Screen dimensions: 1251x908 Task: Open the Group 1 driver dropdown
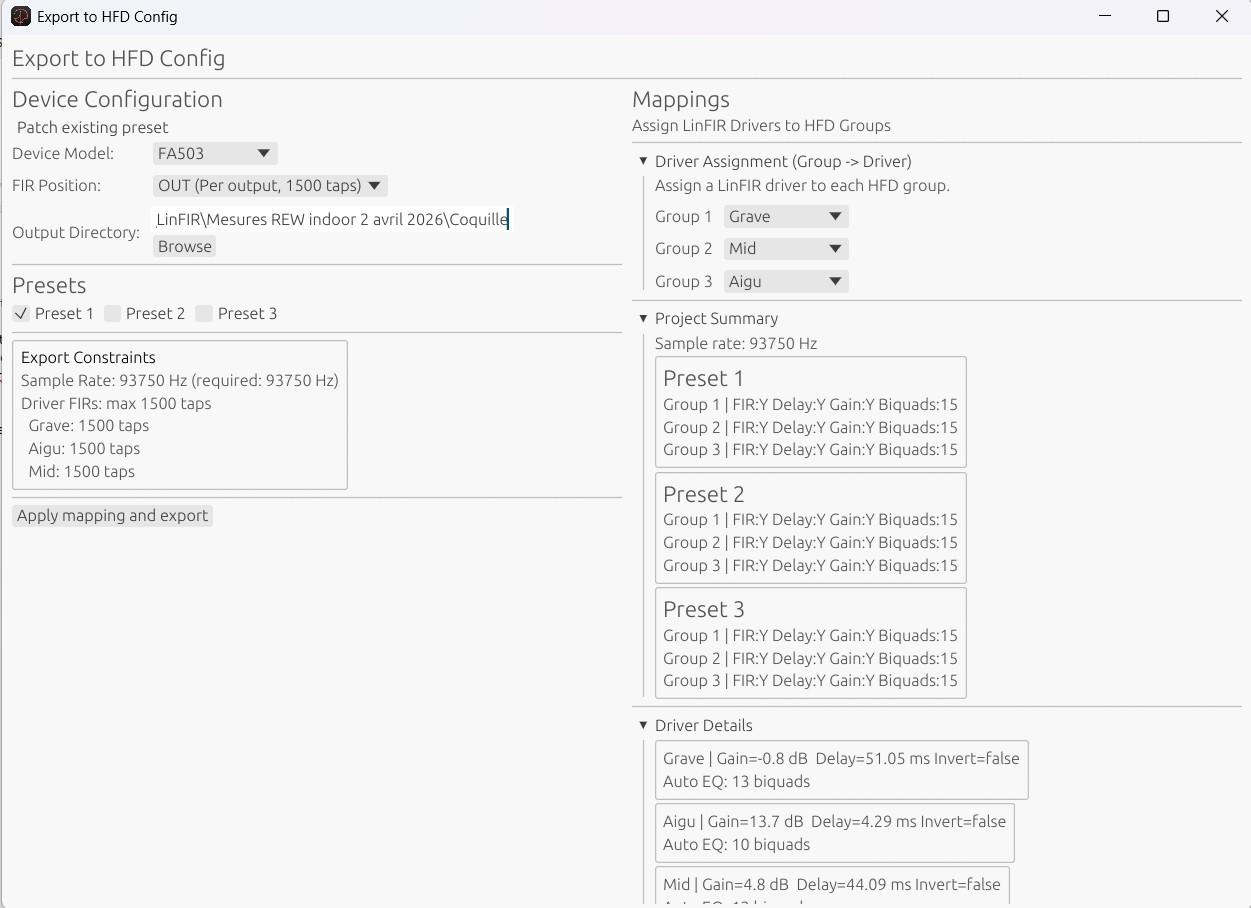[x=785, y=217]
